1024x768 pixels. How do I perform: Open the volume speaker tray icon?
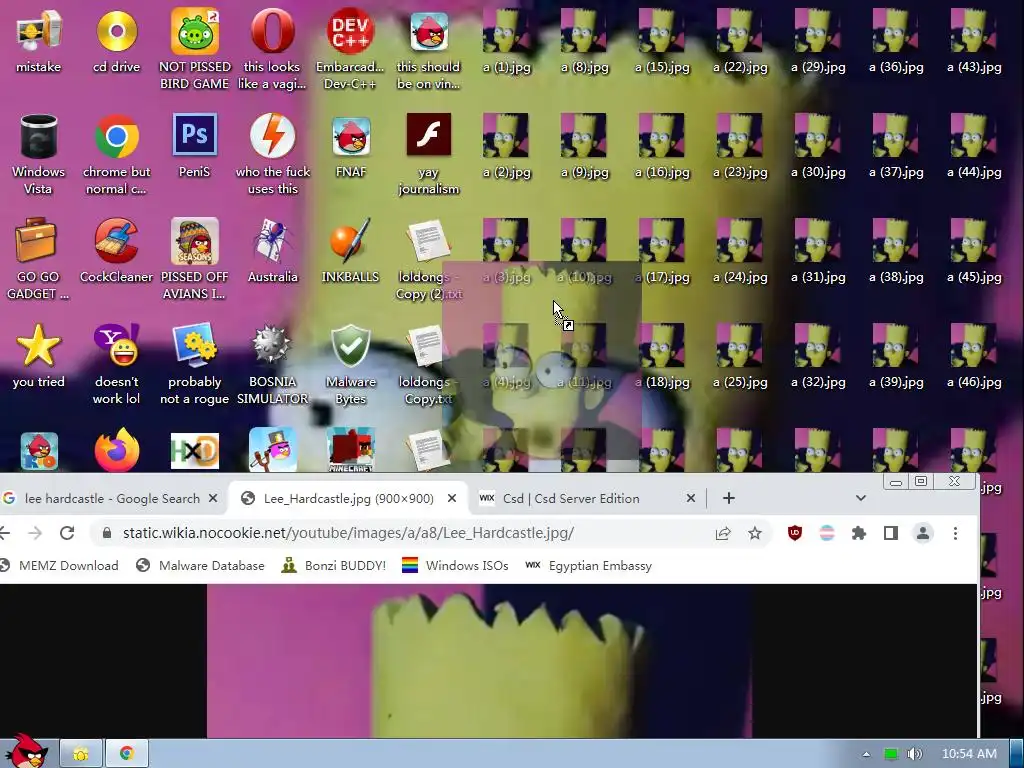coord(915,754)
